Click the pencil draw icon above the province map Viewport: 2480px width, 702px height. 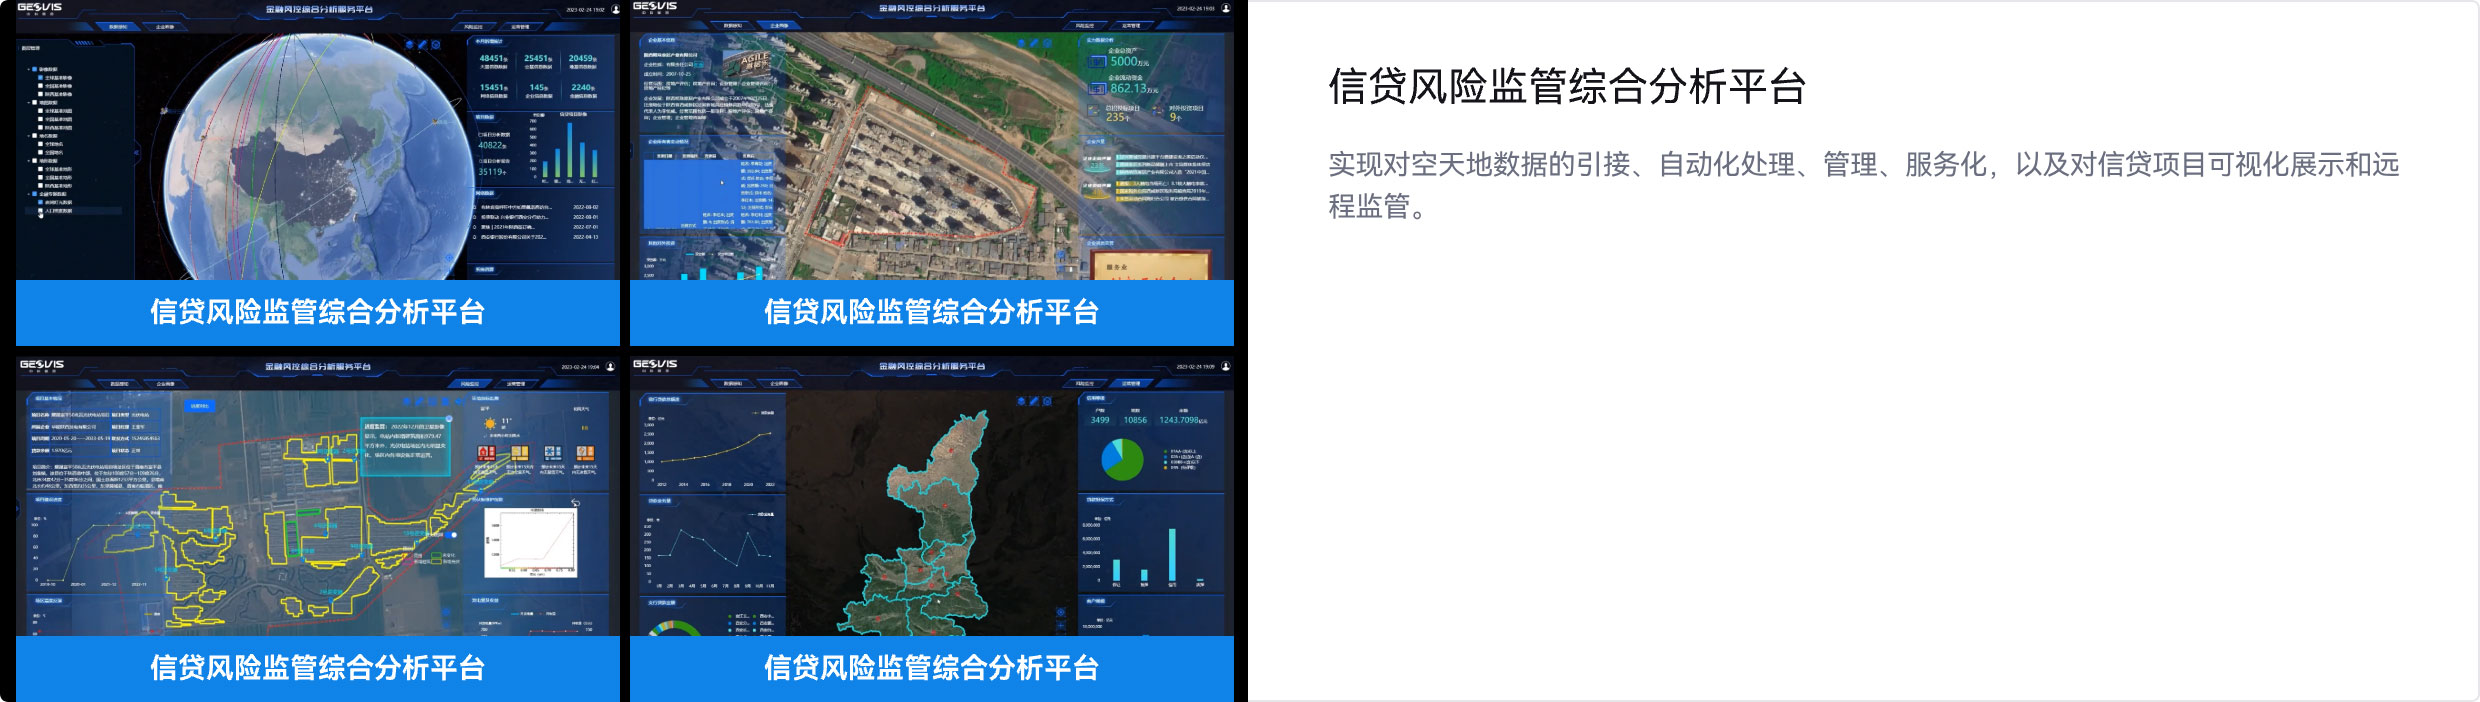coord(1034,401)
